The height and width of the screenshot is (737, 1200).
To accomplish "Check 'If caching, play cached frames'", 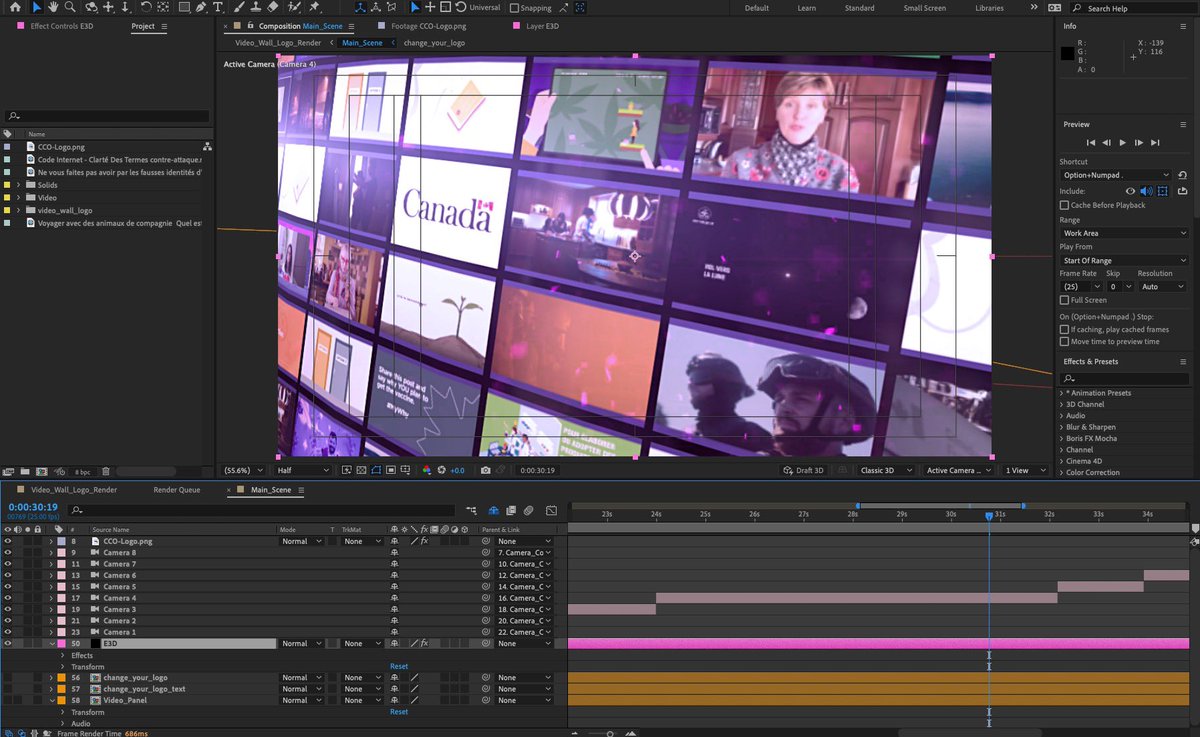I will coord(1064,329).
